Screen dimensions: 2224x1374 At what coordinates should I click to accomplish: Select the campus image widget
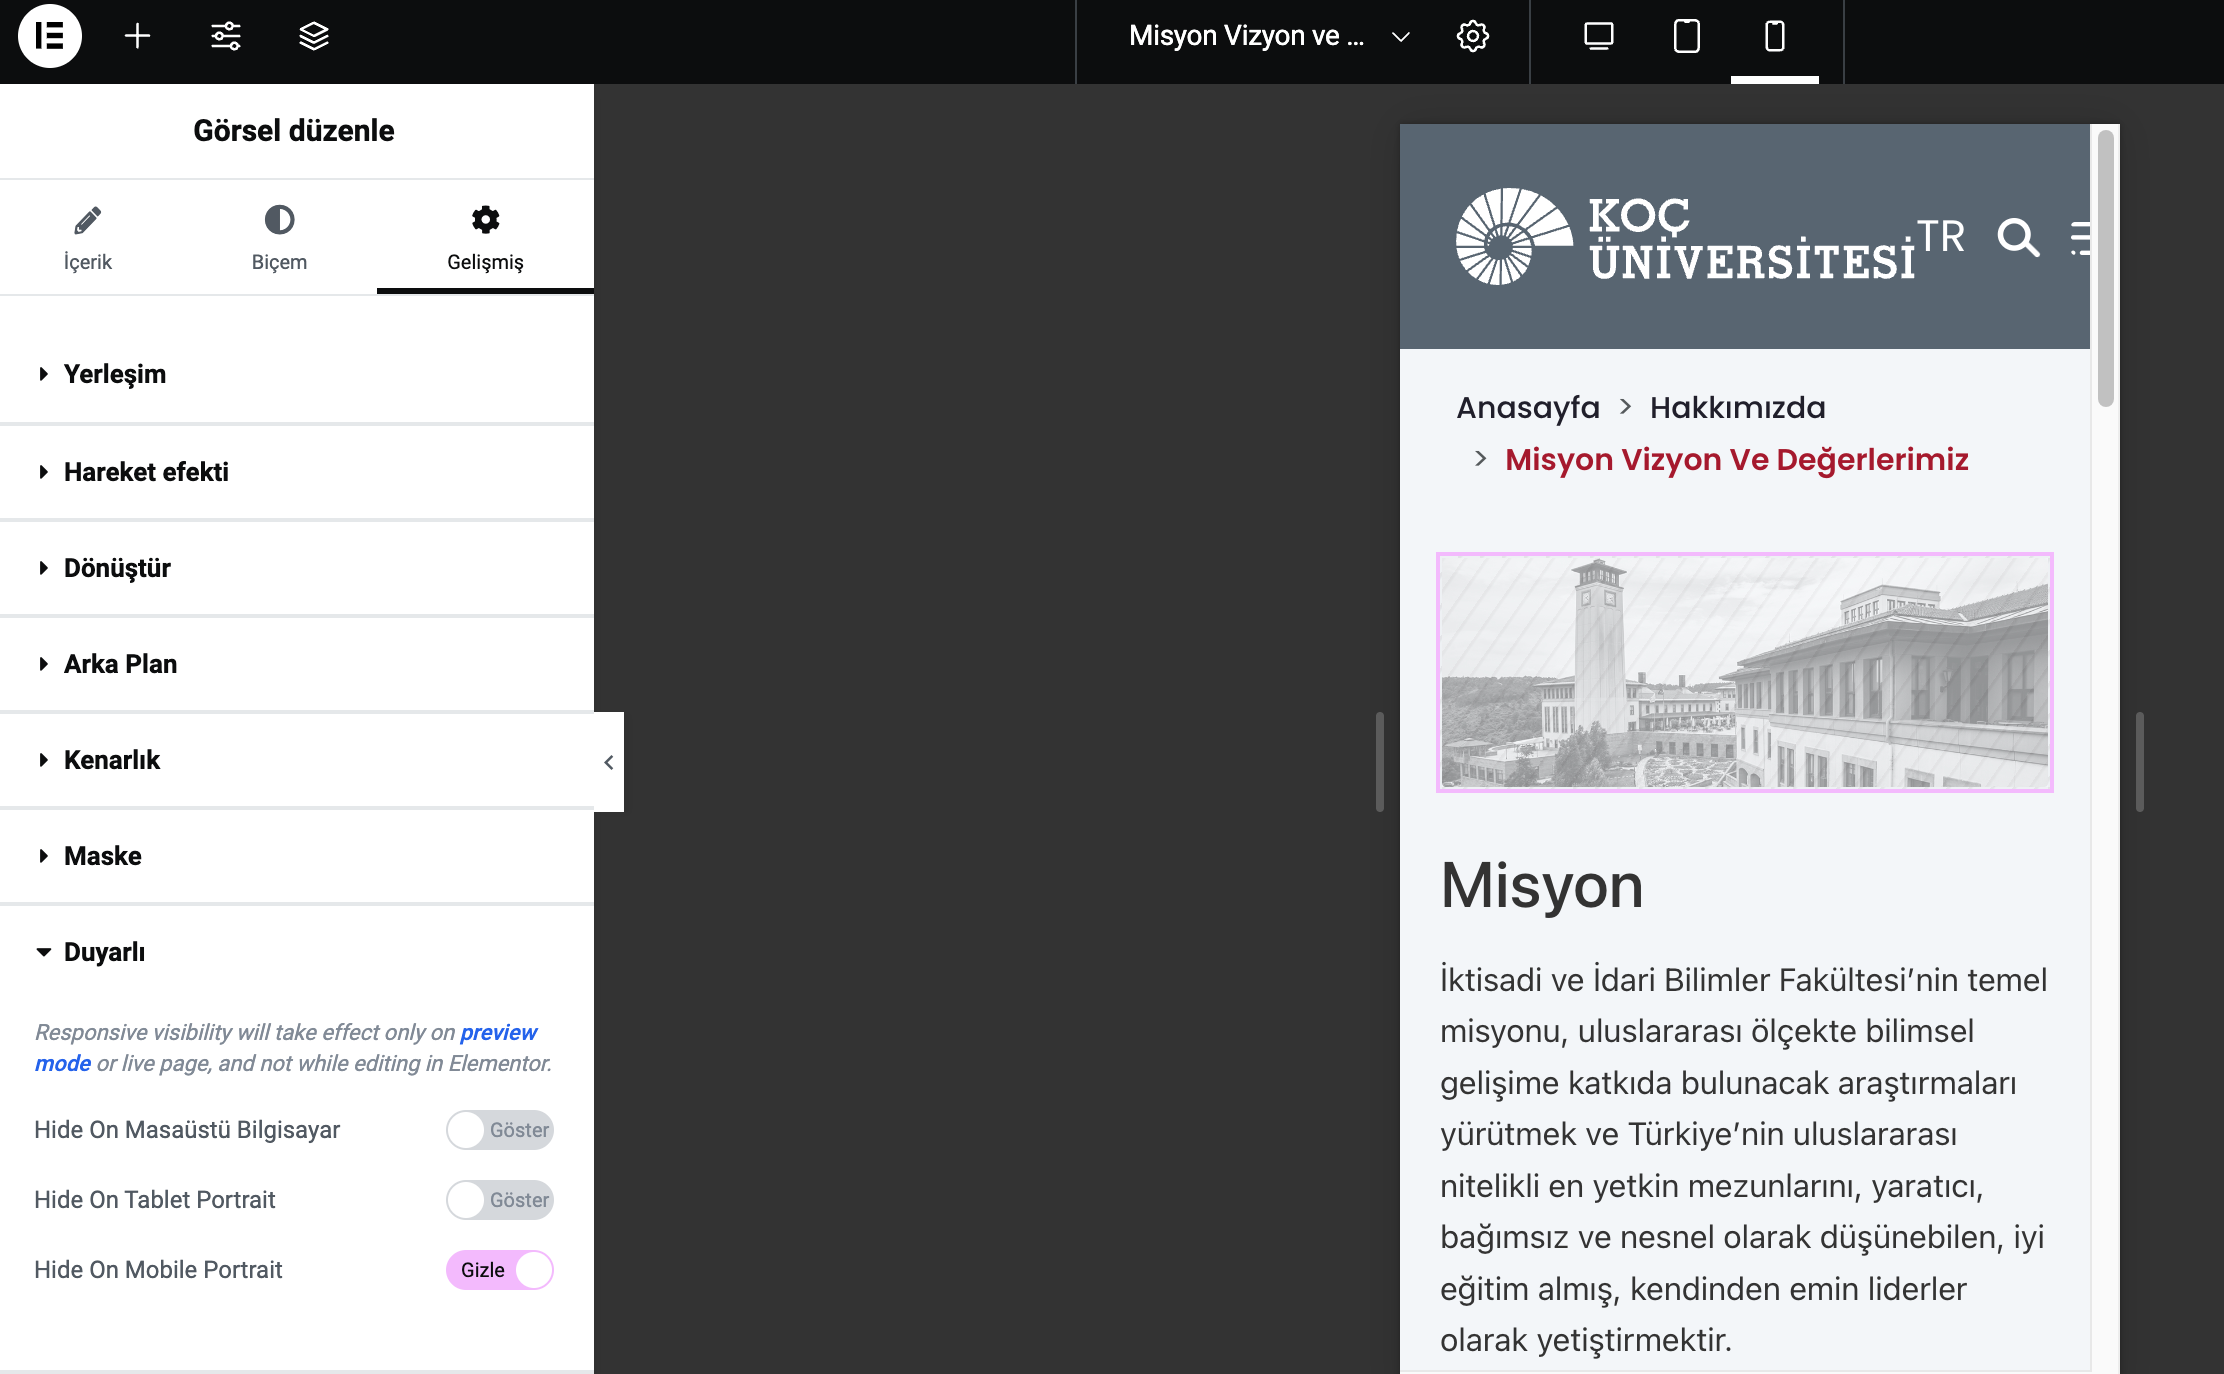pos(1744,672)
